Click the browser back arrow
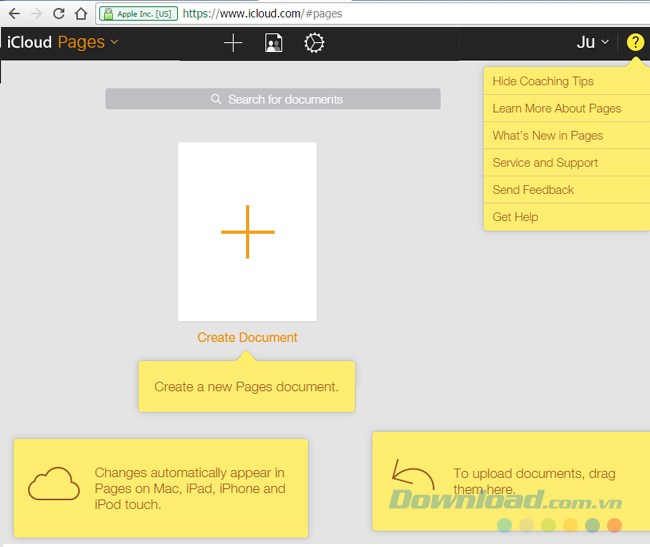Screen dimensions: 650x547 click(14, 14)
